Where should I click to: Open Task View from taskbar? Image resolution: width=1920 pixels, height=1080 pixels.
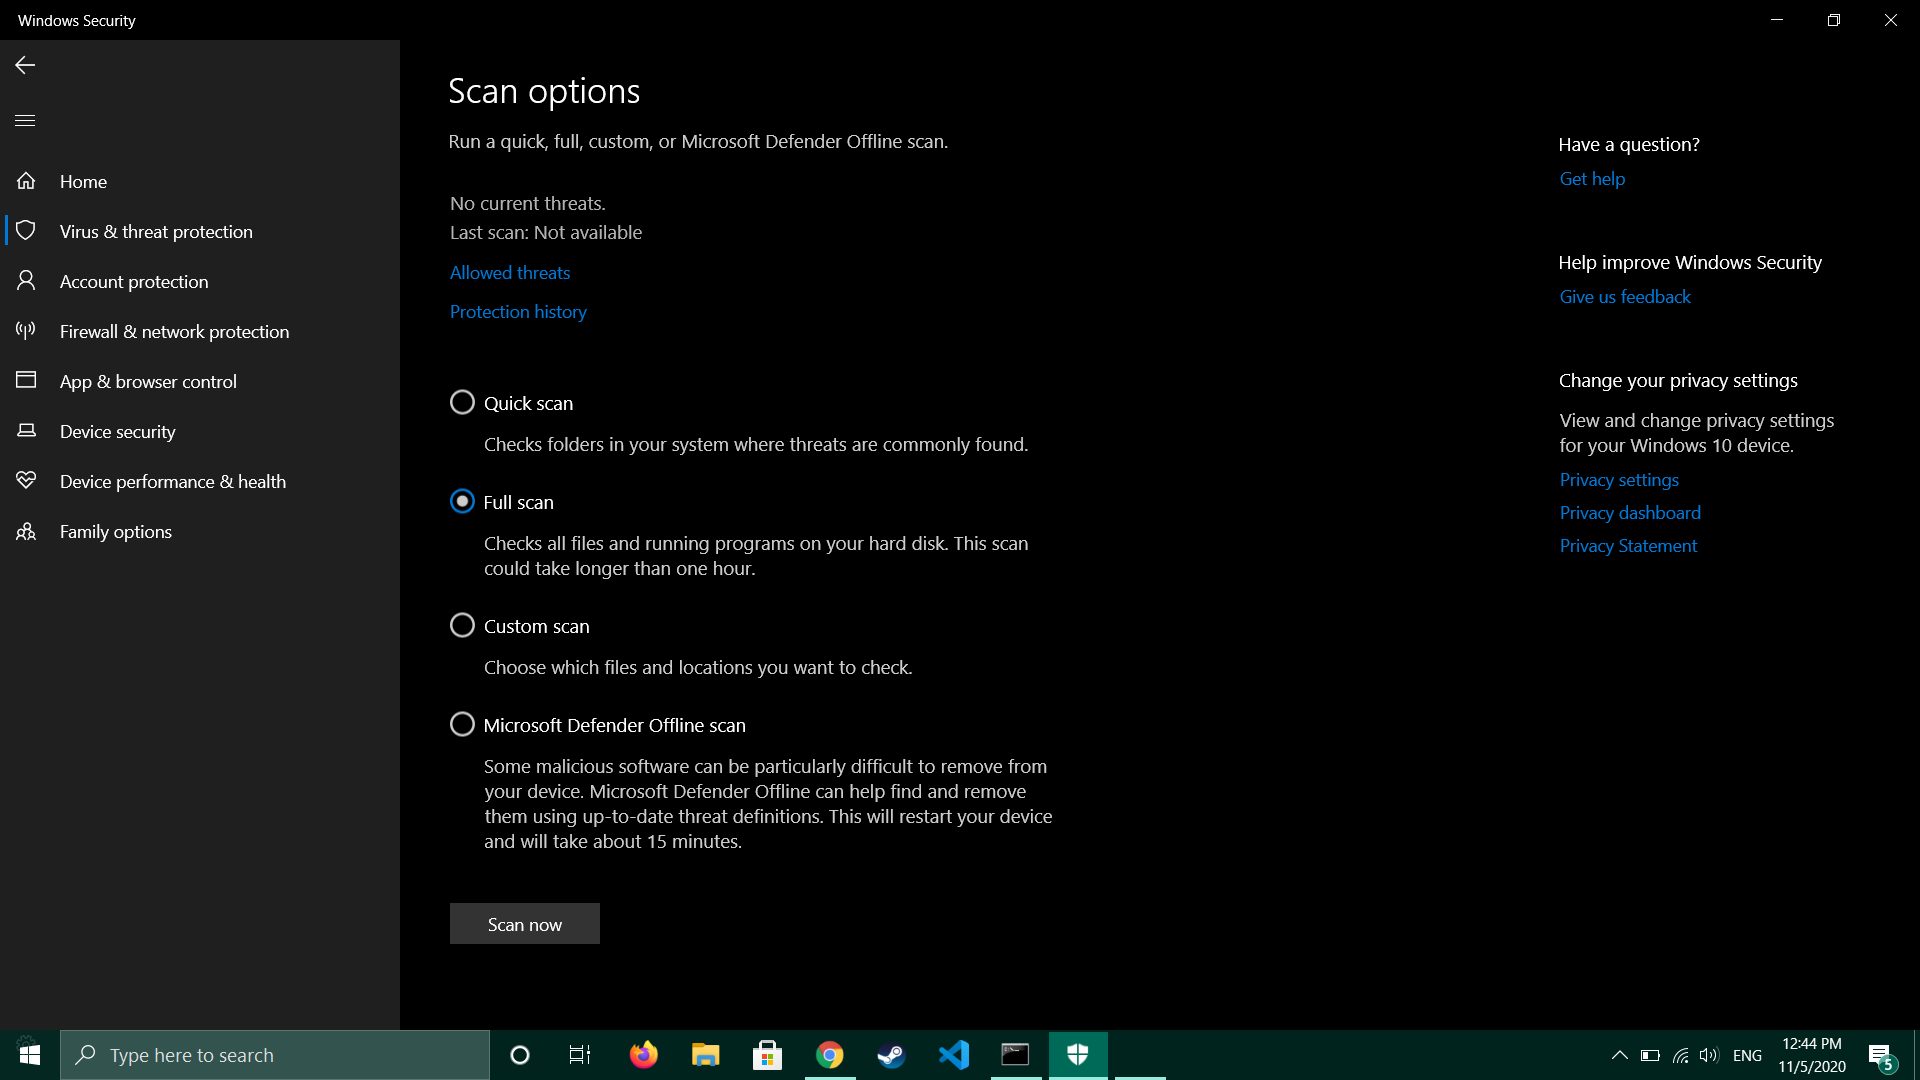click(x=580, y=1055)
